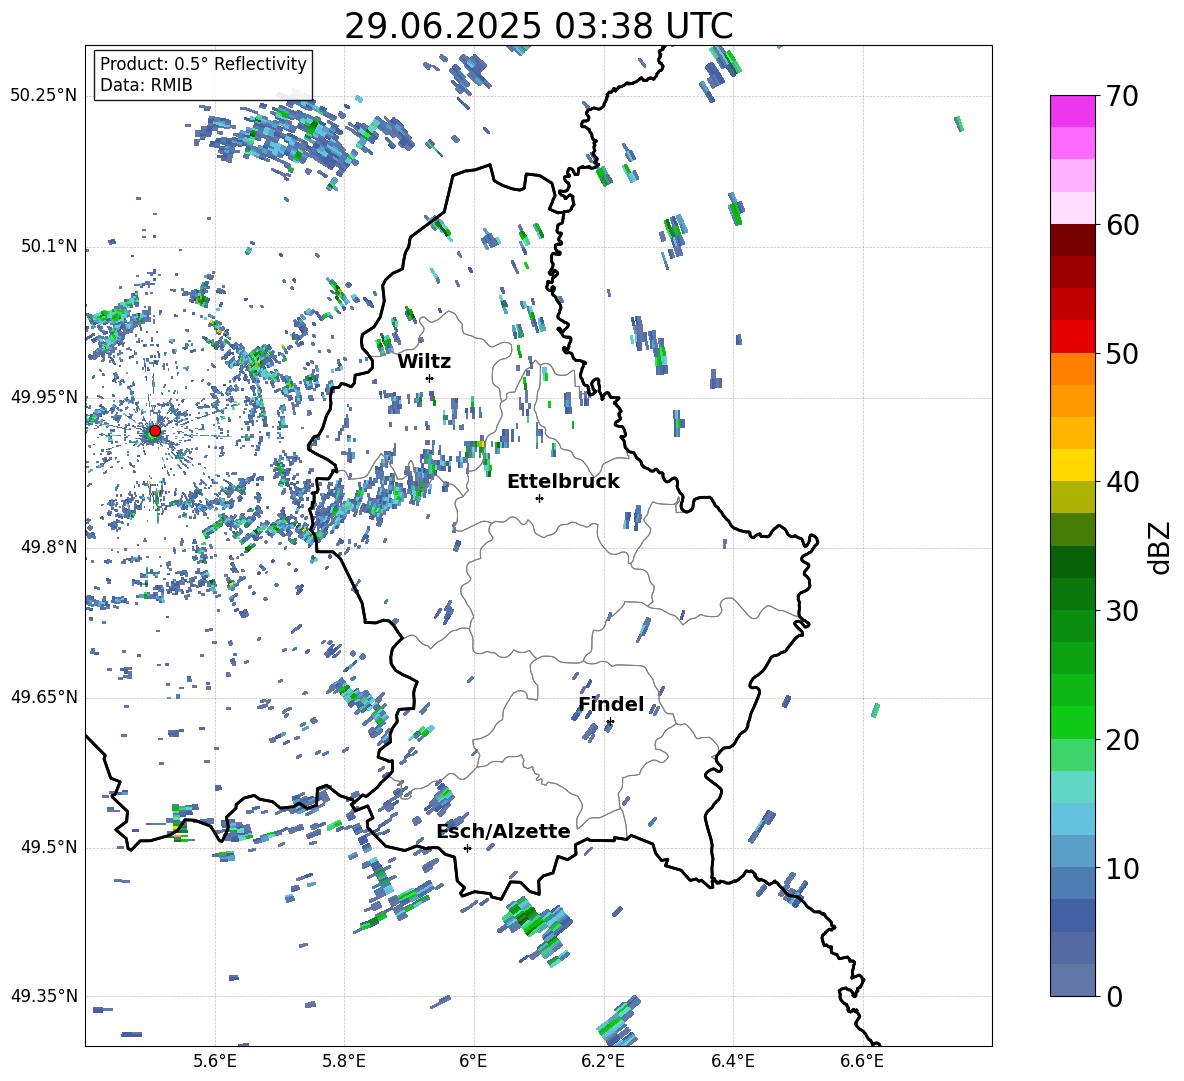Click the 60 tick on colorbar
The width and height of the screenshot is (1184, 1081).
pos(1122,225)
